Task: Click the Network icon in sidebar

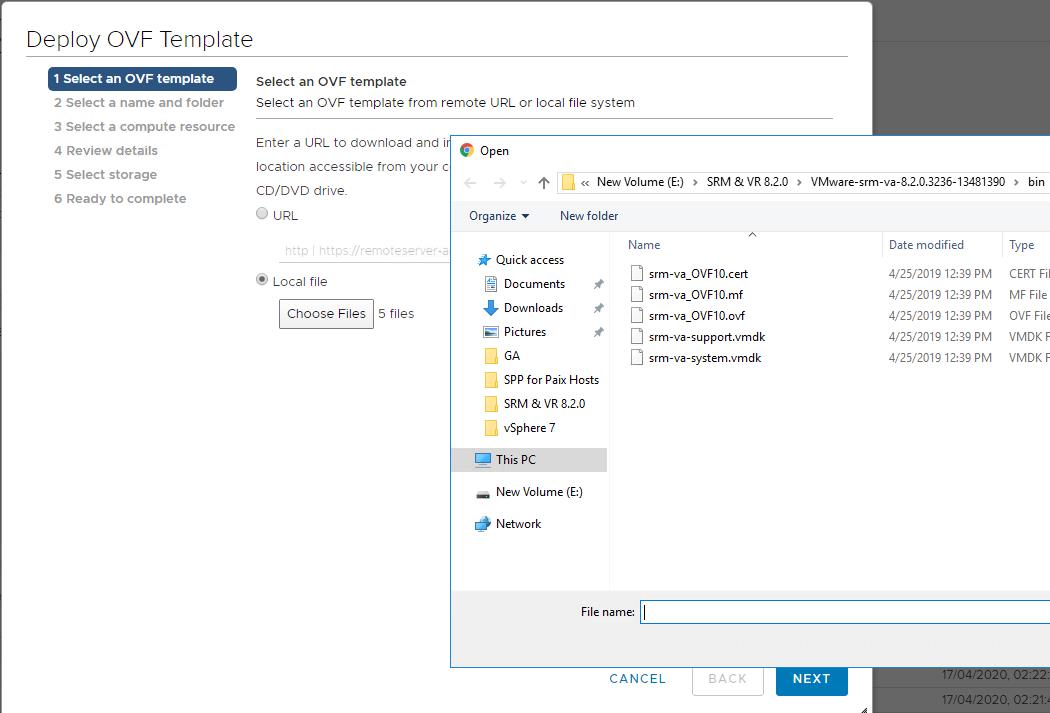Action: coord(483,524)
